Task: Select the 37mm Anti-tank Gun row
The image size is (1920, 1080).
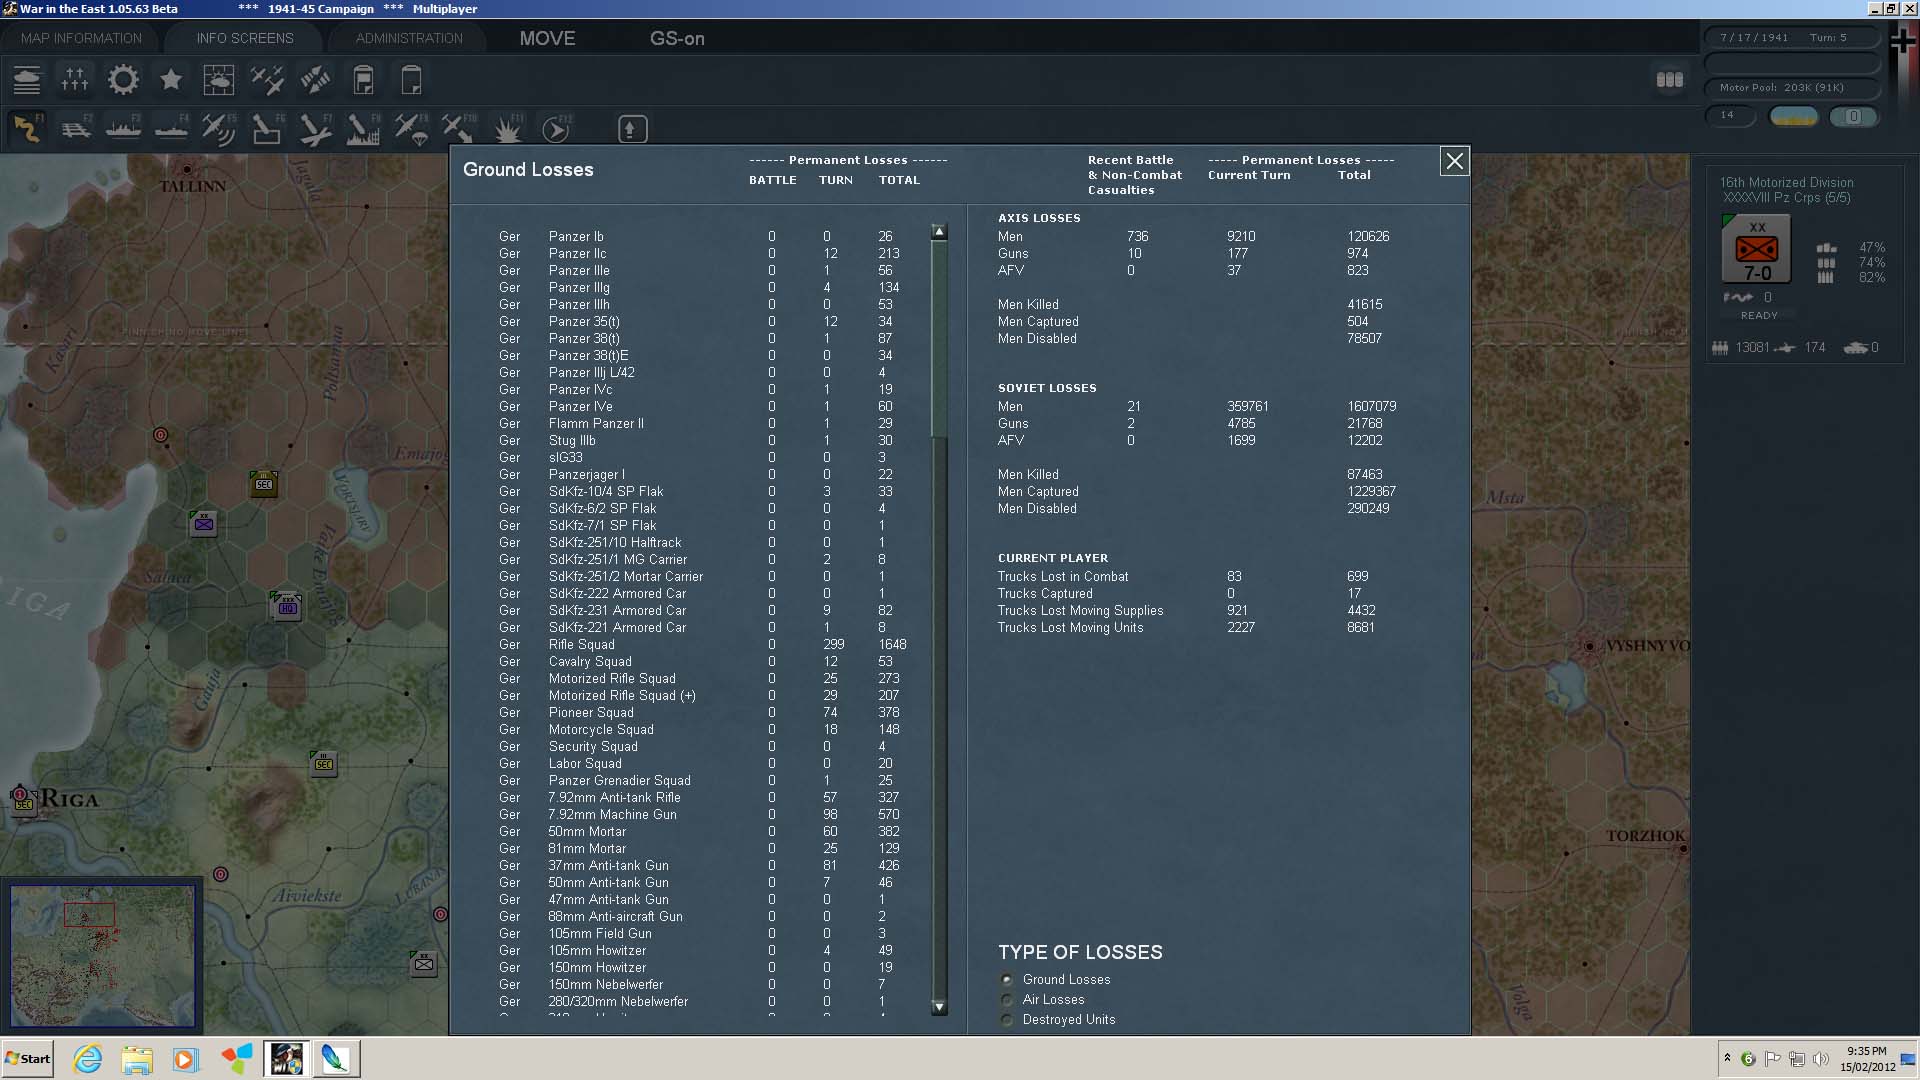Action: coord(700,866)
